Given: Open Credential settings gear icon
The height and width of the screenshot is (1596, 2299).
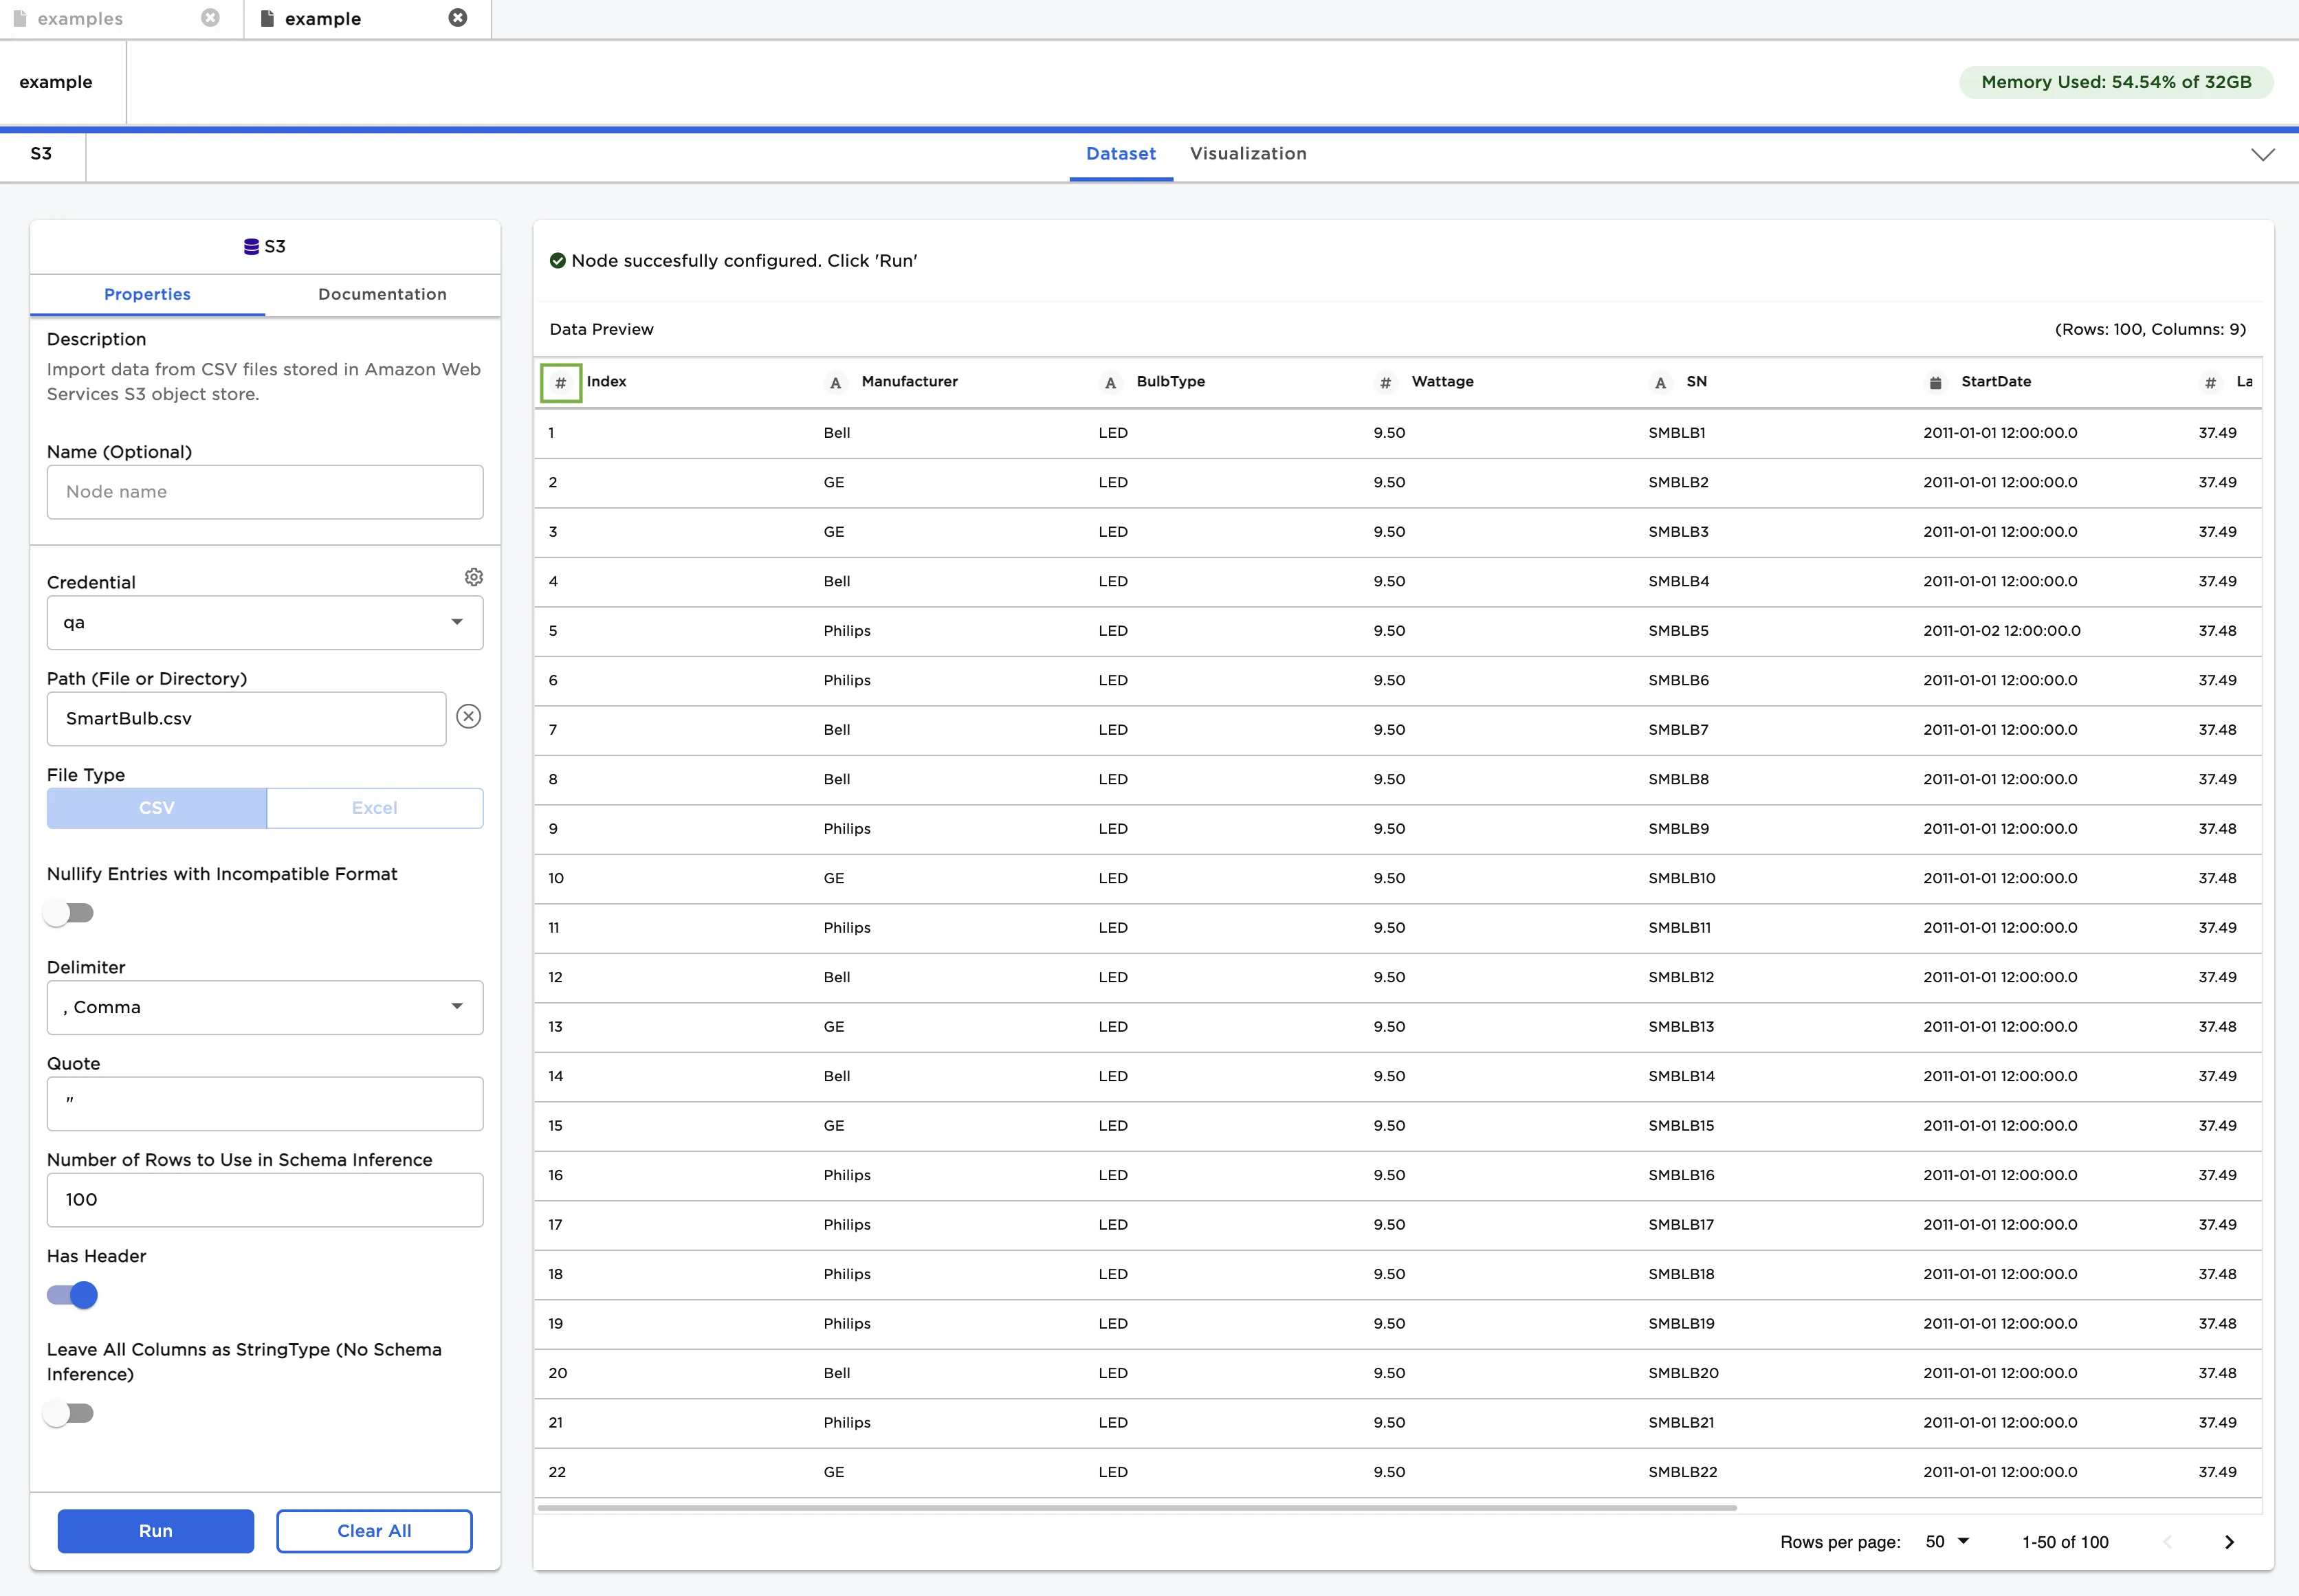Looking at the screenshot, I should [474, 577].
